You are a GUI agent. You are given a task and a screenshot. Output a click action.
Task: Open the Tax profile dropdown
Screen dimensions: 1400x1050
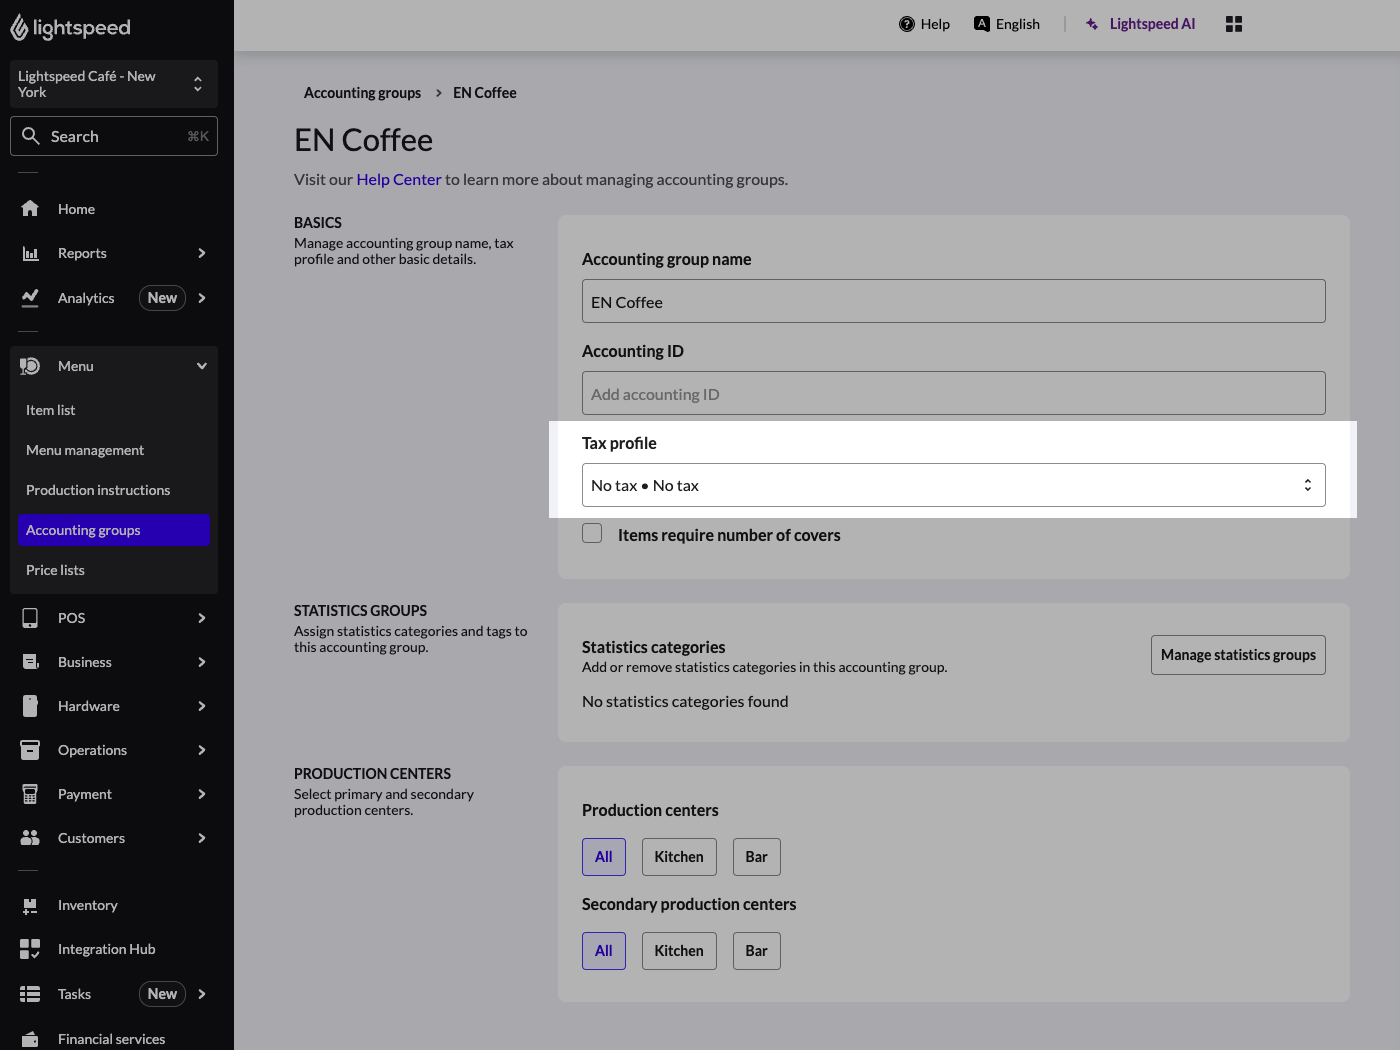pos(953,485)
